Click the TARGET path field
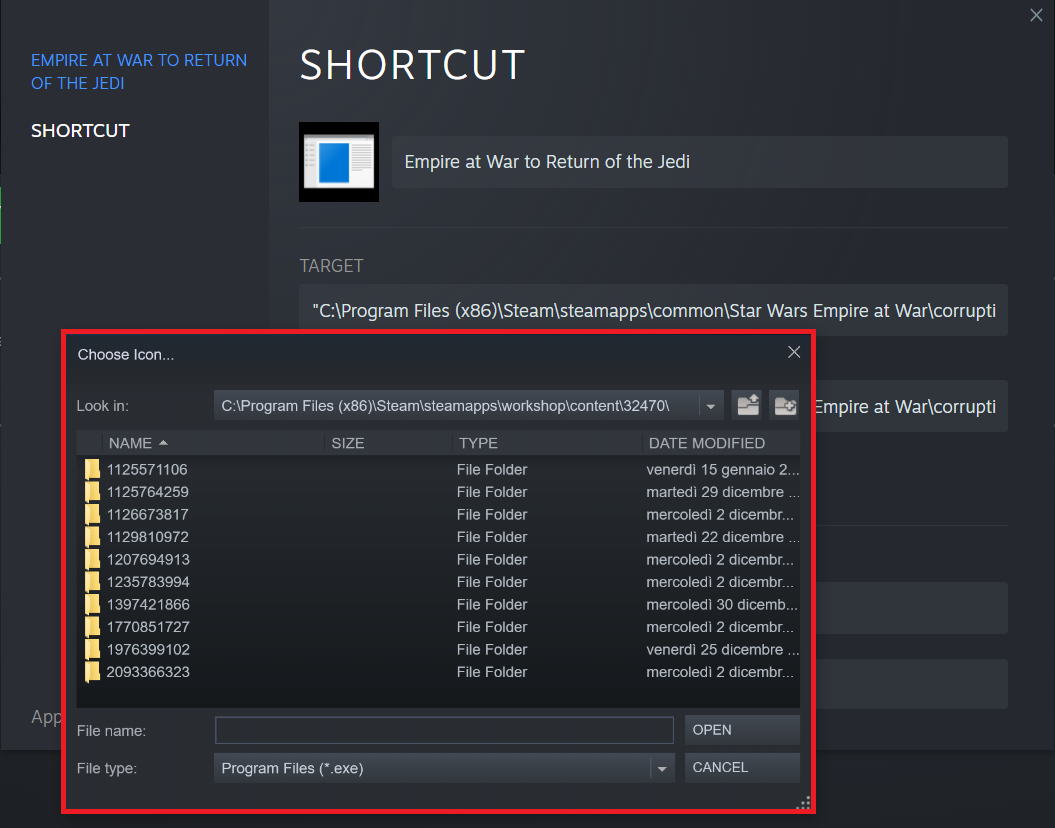1055x828 pixels. point(653,310)
